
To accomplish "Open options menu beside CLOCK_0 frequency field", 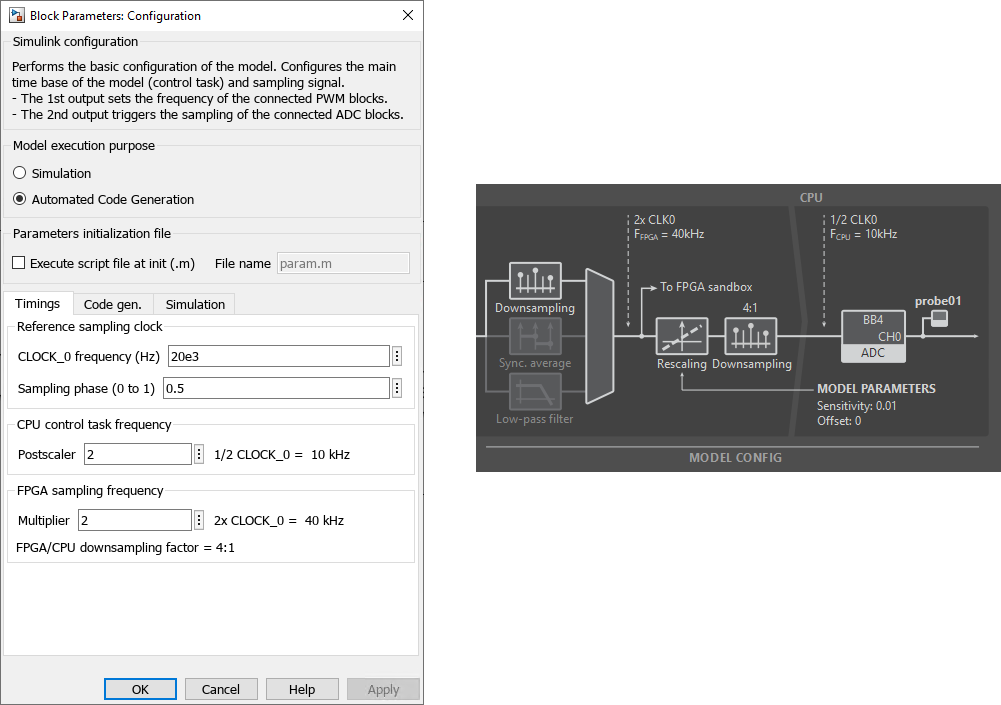I will click(397, 357).
